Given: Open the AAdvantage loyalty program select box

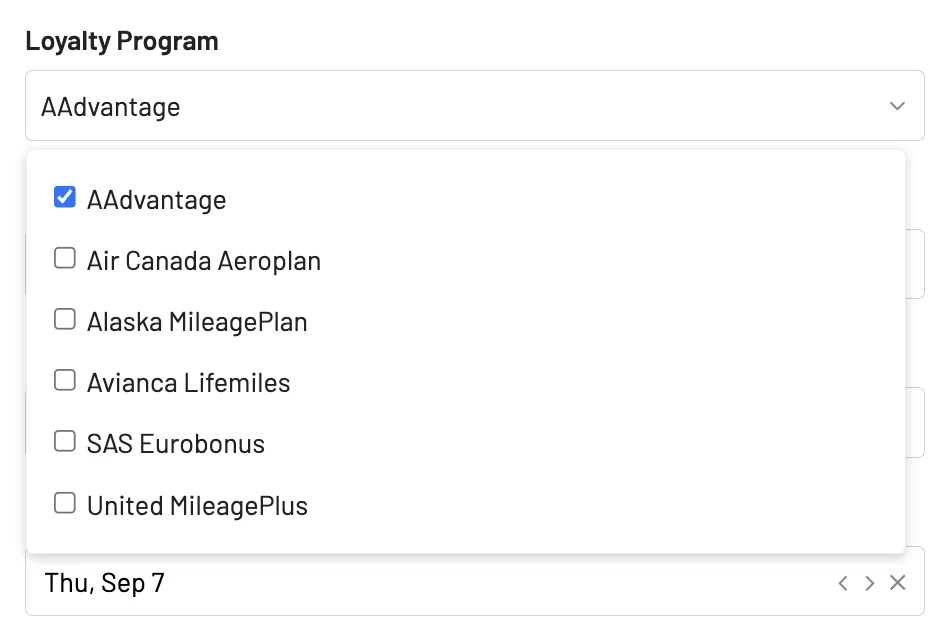Looking at the screenshot, I should (475, 106).
